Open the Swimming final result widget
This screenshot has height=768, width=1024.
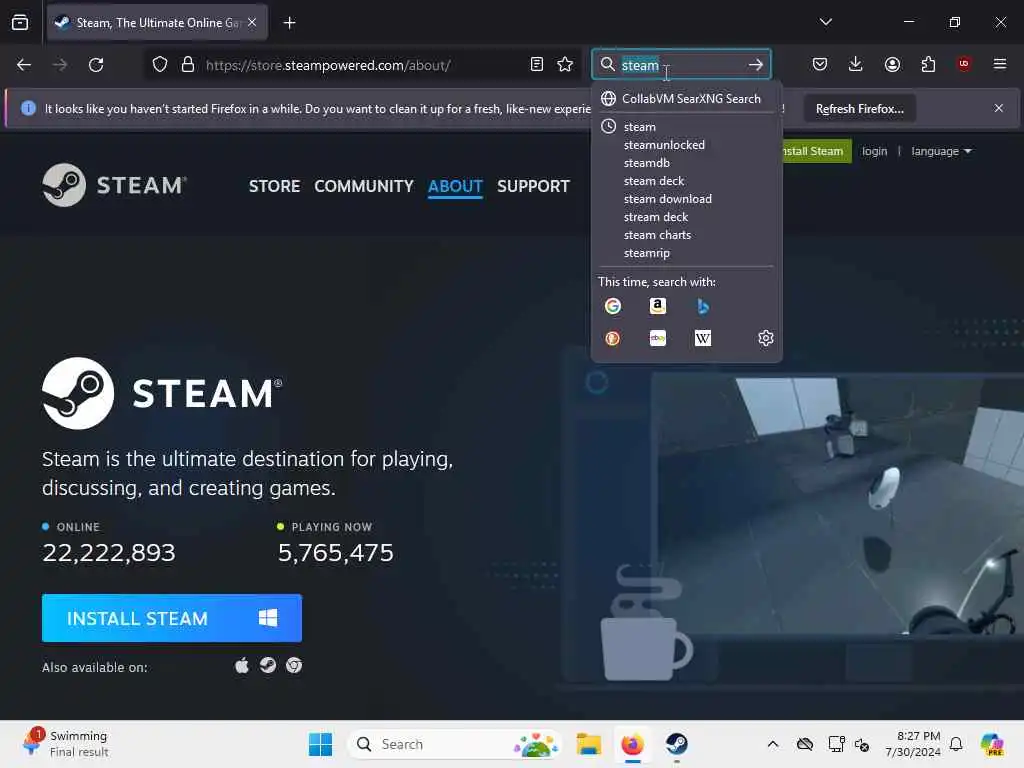coord(65,743)
